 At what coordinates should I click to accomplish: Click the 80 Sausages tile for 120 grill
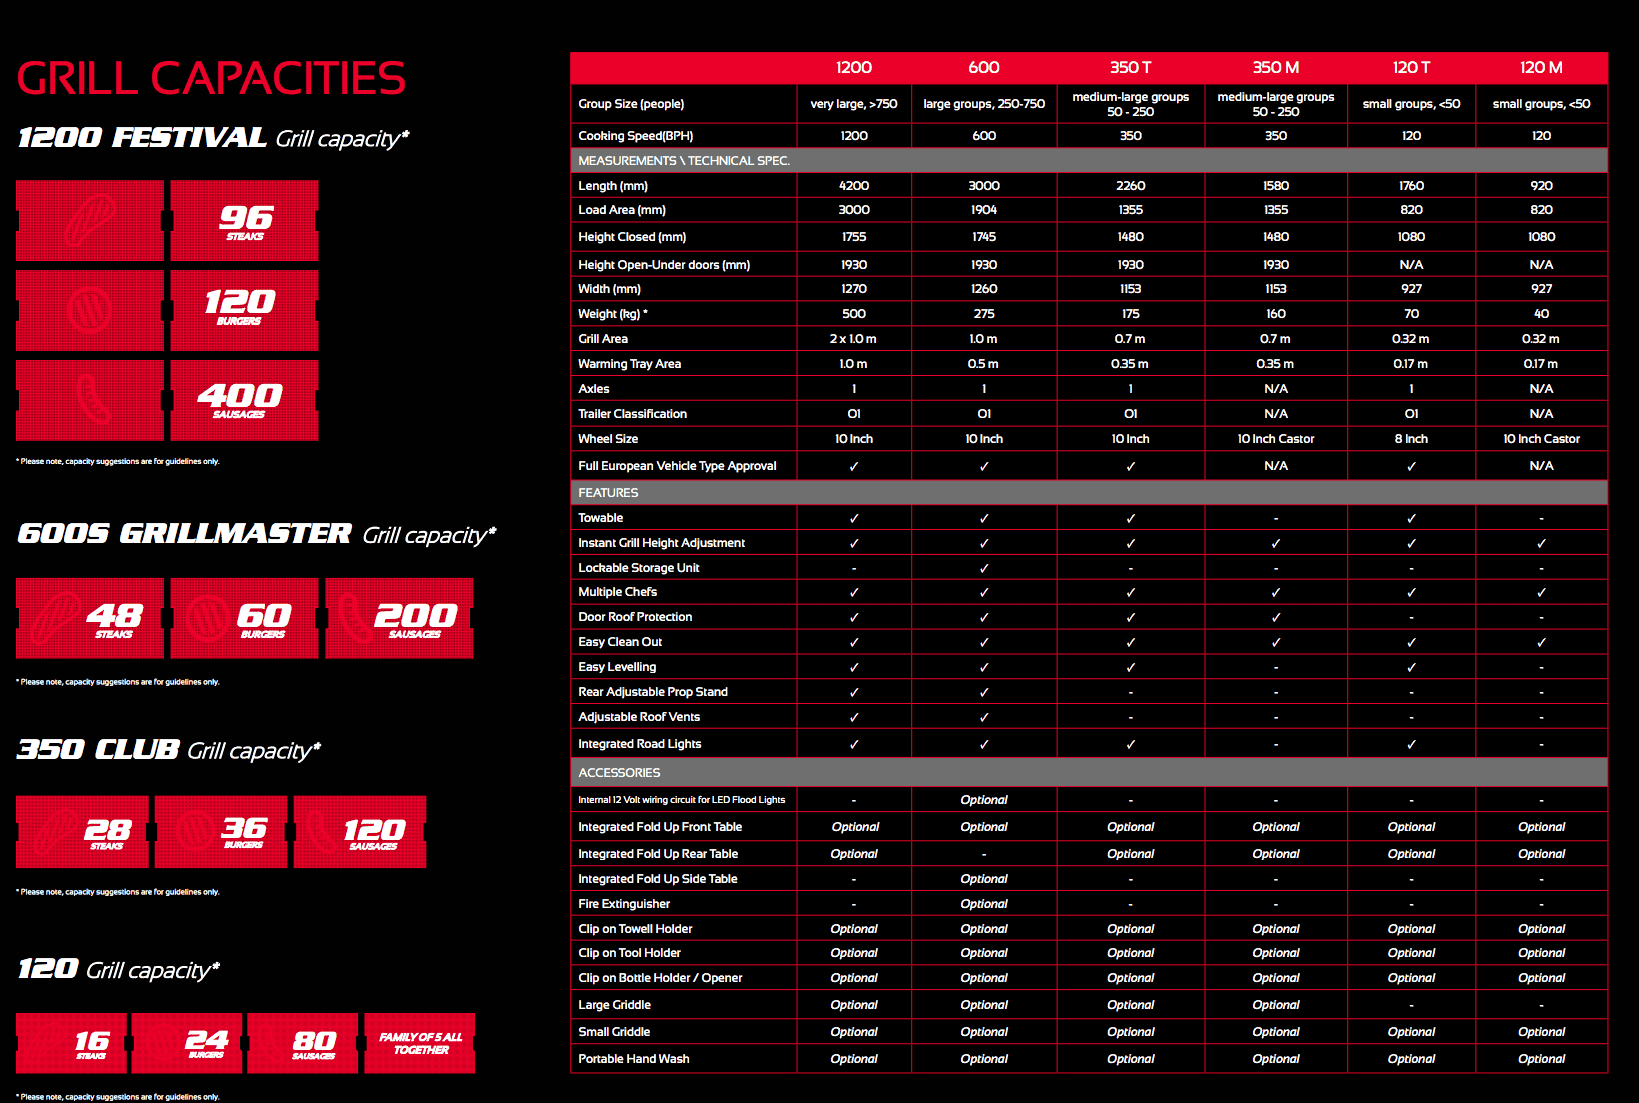click(303, 1043)
